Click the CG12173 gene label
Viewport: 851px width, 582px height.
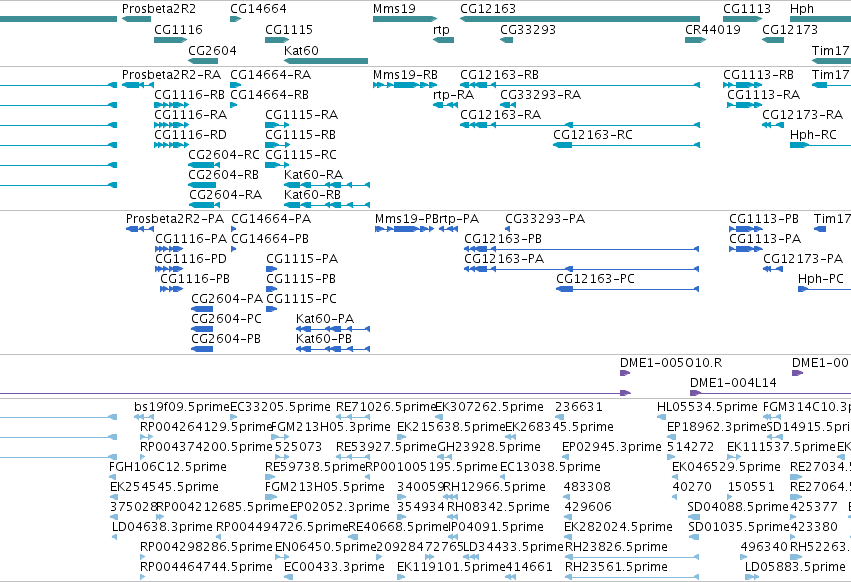pos(790,29)
